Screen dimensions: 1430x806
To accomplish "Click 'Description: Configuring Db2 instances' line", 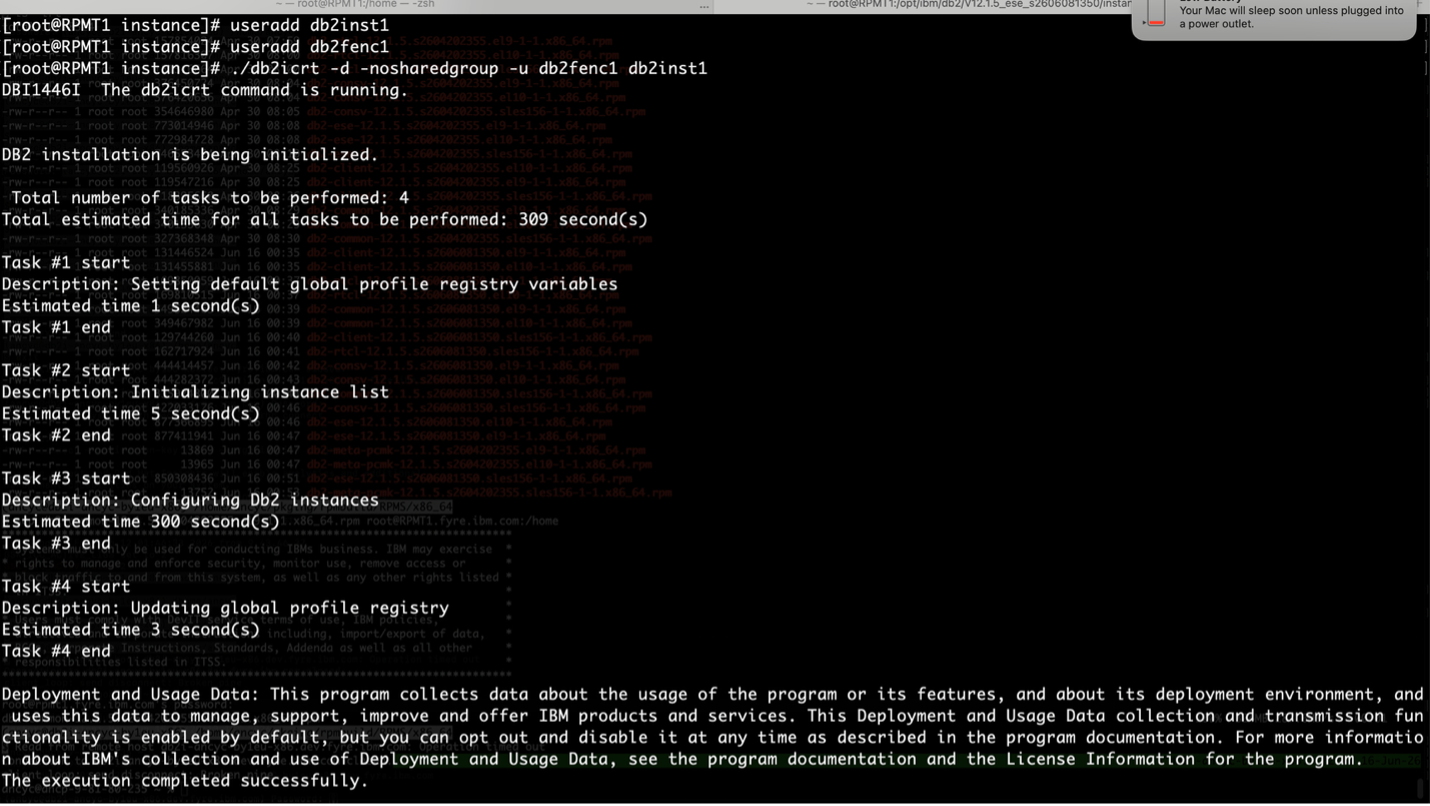I will (x=190, y=500).
